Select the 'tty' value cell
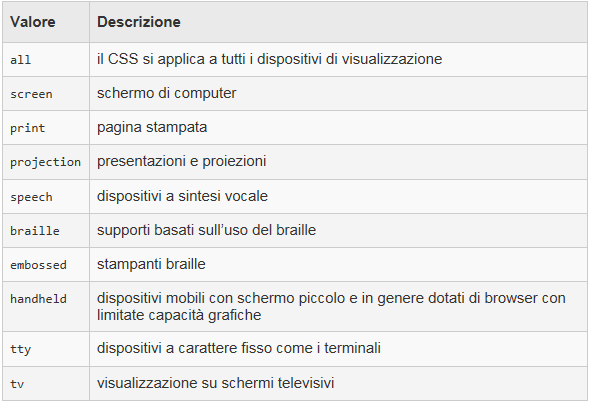 tap(46, 349)
